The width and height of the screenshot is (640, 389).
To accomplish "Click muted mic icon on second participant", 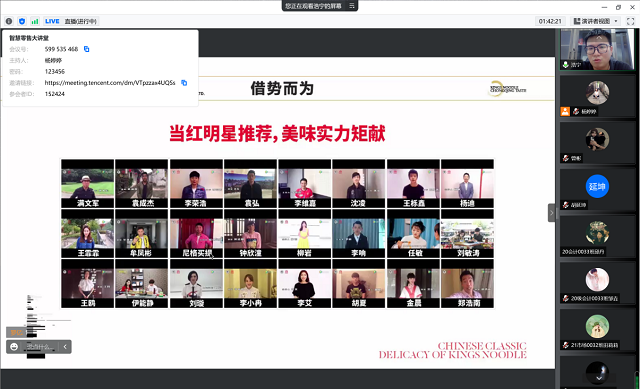I will [576, 111].
